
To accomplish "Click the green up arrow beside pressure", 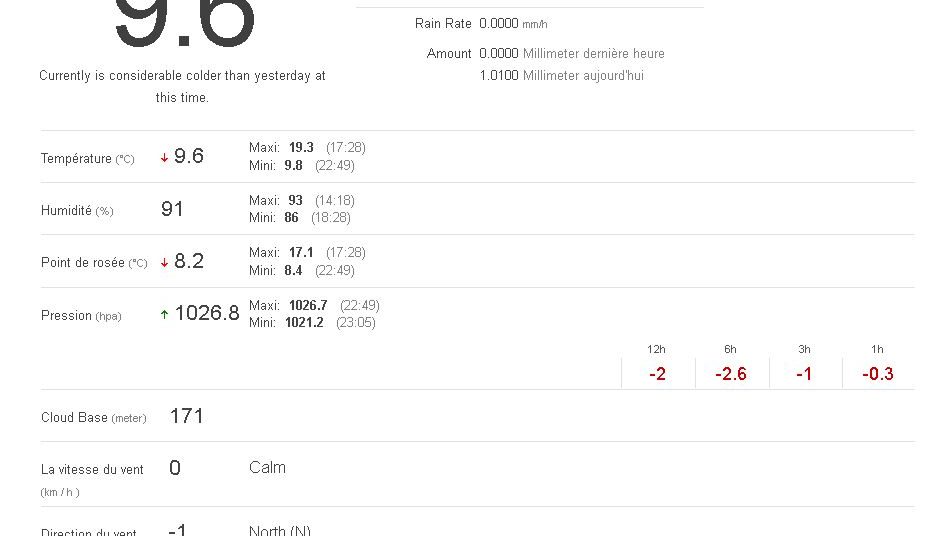I will pyautogui.click(x=164, y=314).
